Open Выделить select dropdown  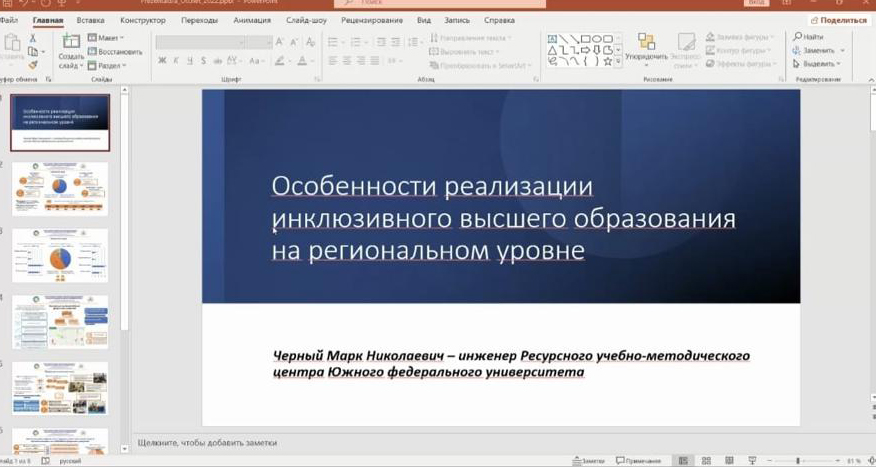[817, 64]
